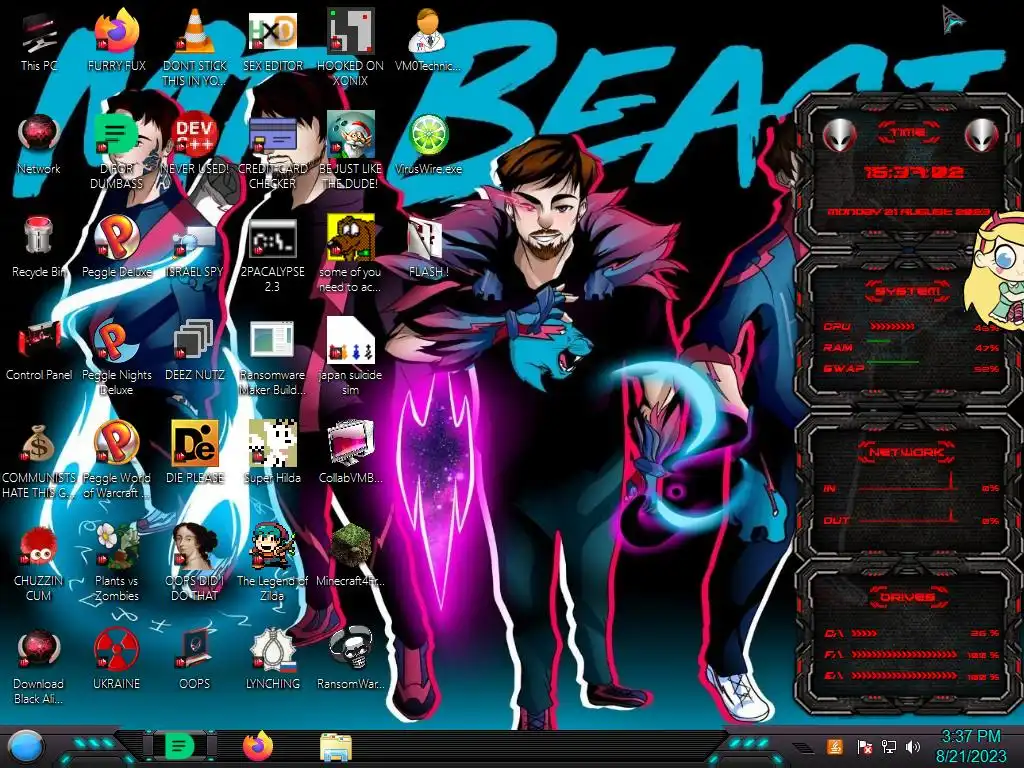Open the Network desktop icon

tap(39, 145)
